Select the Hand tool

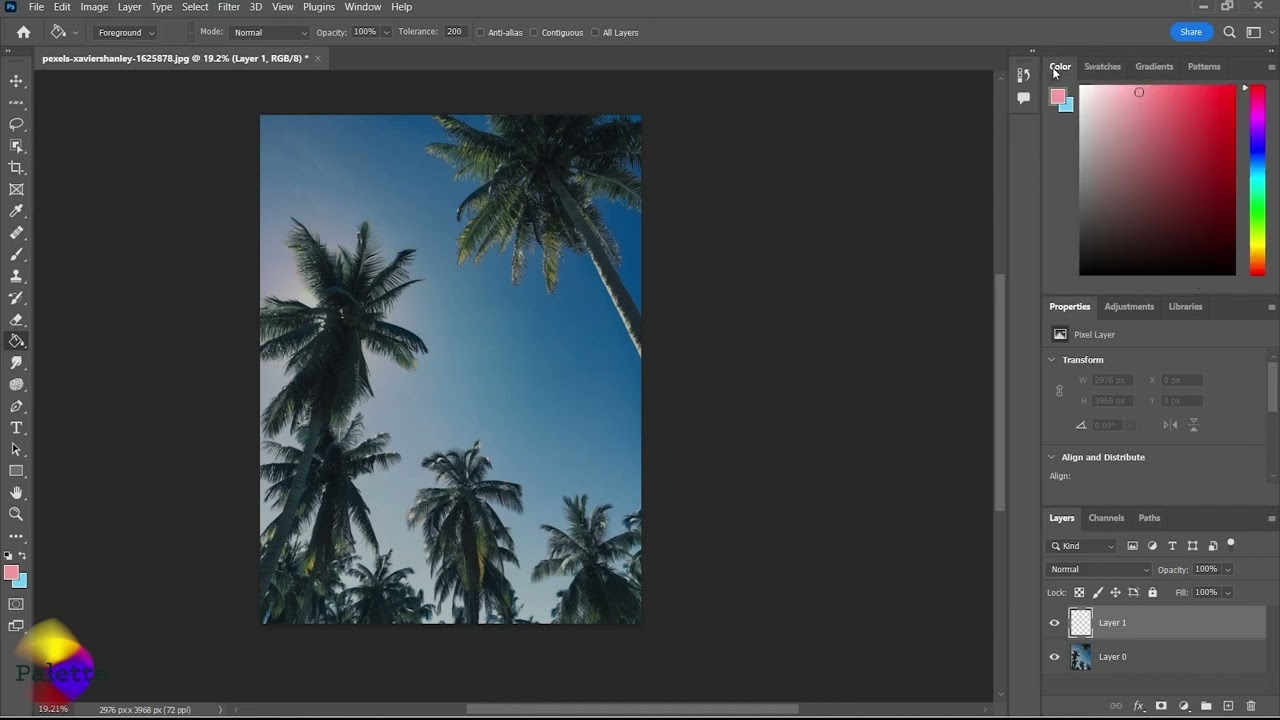tap(16, 493)
